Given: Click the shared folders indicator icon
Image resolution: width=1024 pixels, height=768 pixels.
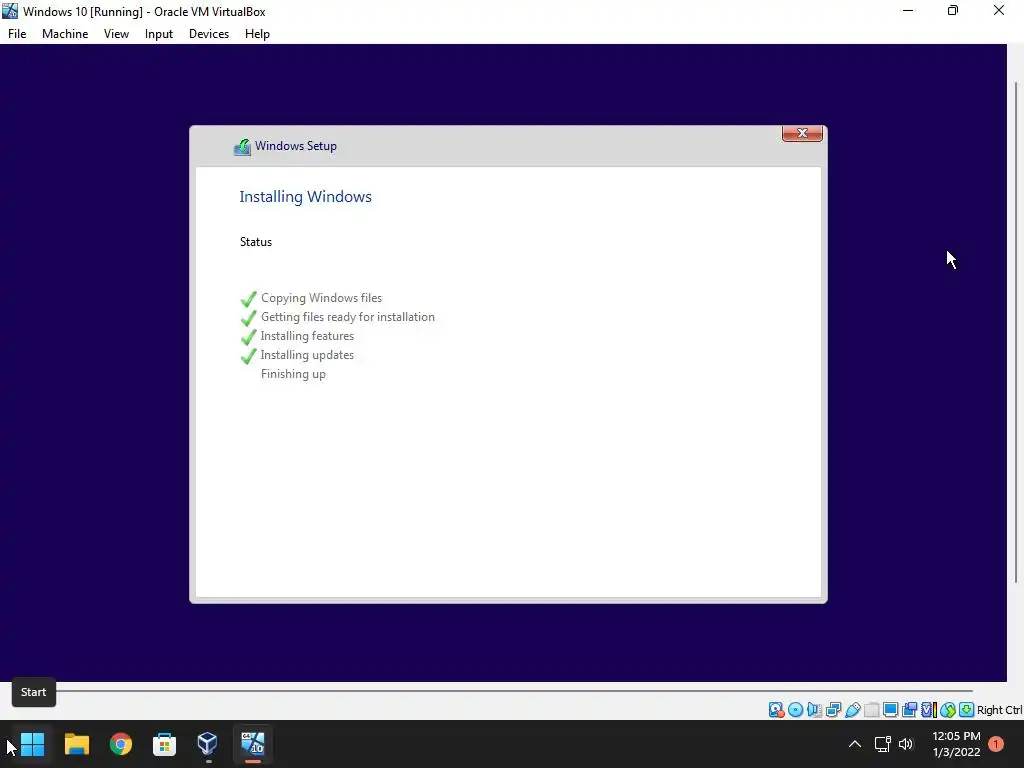Looking at the screenshot, I should point(872,710).
